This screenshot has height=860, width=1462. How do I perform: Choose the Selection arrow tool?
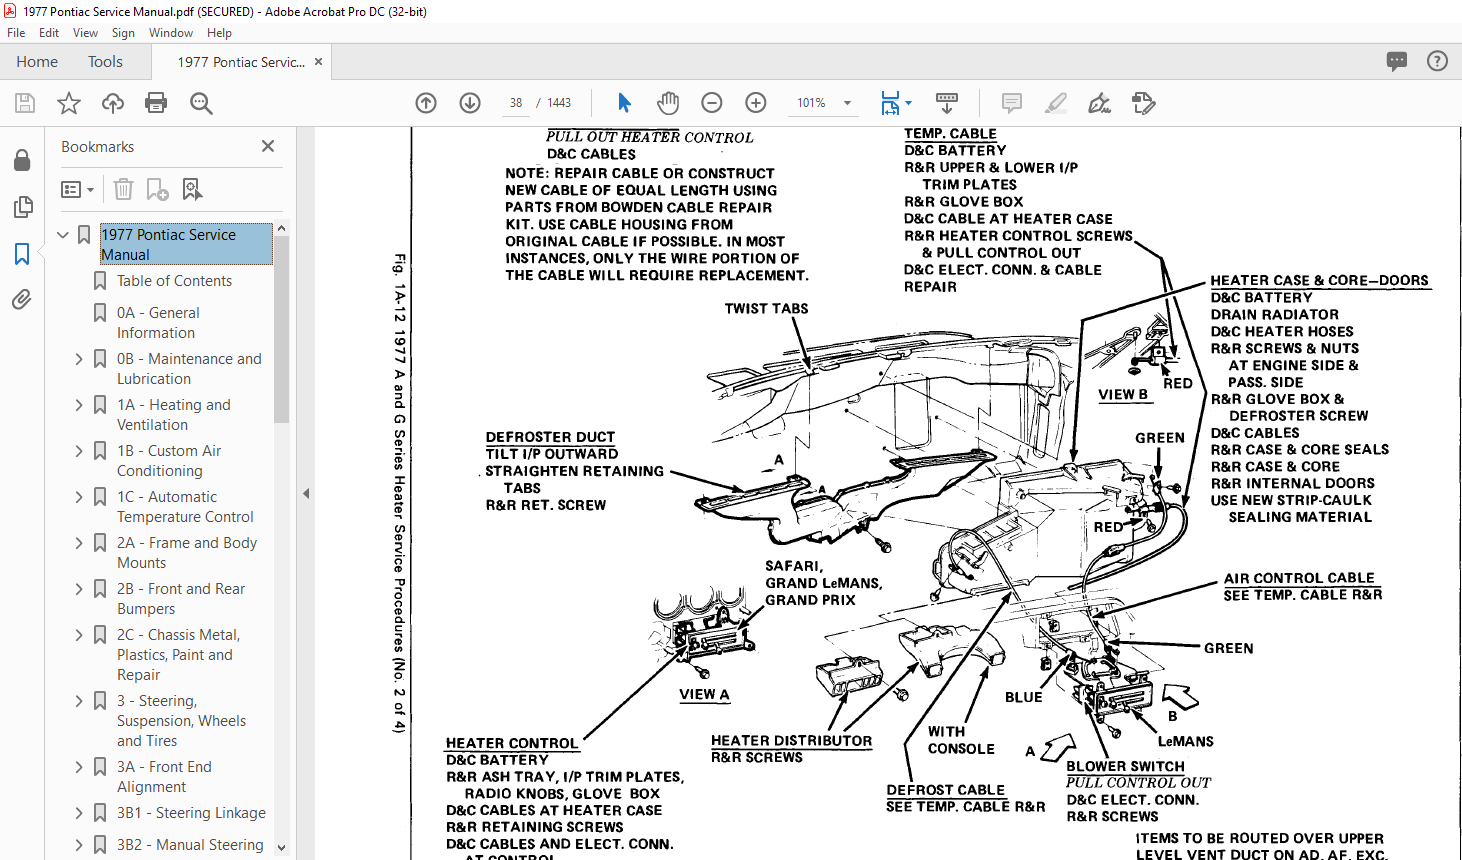[625, 103]
